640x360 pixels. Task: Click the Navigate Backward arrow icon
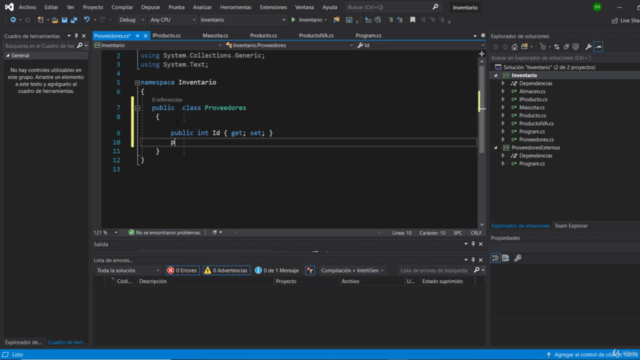[x=13, y=20]
